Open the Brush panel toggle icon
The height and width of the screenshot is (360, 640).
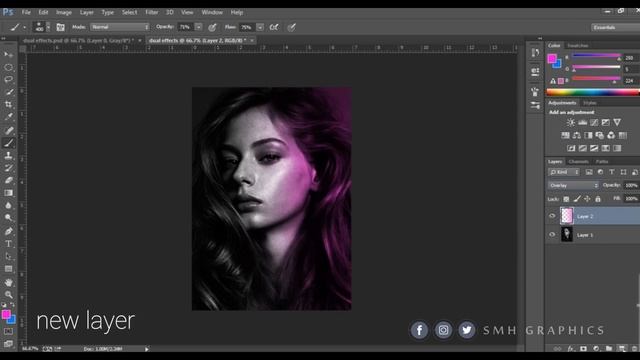click(60, 27)
